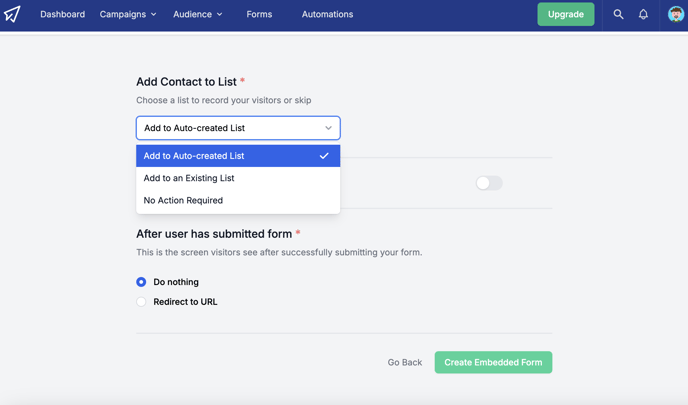Open the Forms nav item
688x405 pixels.
259,14
